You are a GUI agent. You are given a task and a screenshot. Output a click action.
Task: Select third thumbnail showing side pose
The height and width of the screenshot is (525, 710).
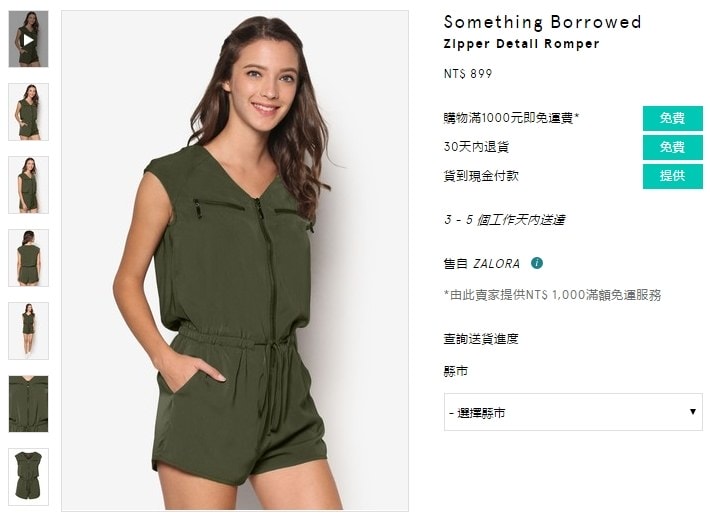click(28, 185)
